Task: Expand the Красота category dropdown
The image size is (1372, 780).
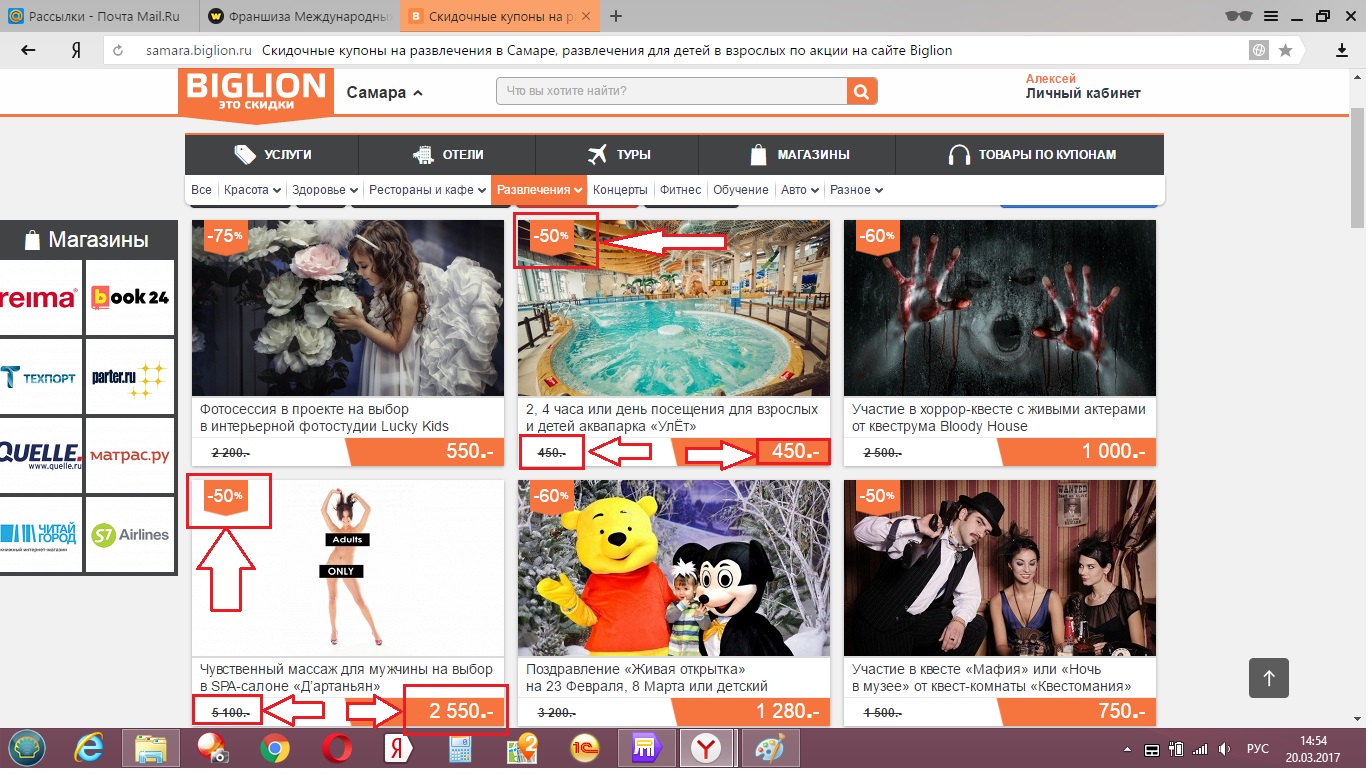Action: point(251,190)
